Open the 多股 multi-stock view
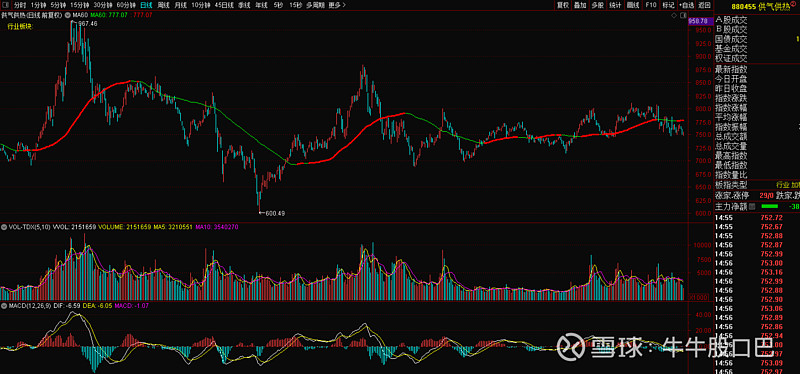 [x=597, y=5]
